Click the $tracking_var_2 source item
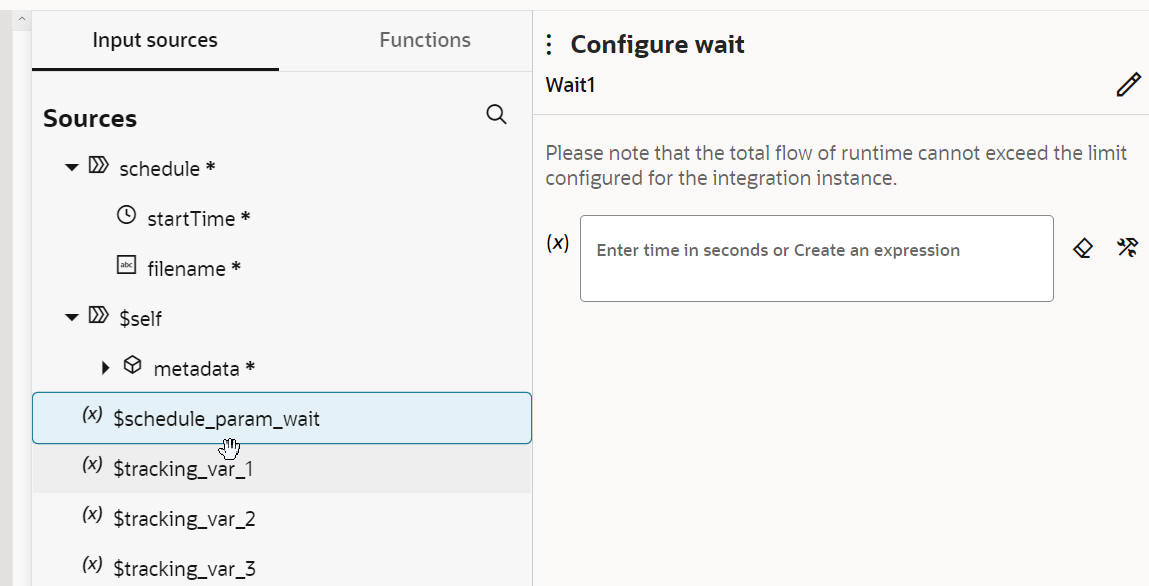Viewport: 1149px width, 586px height. (x=185, y=518)
